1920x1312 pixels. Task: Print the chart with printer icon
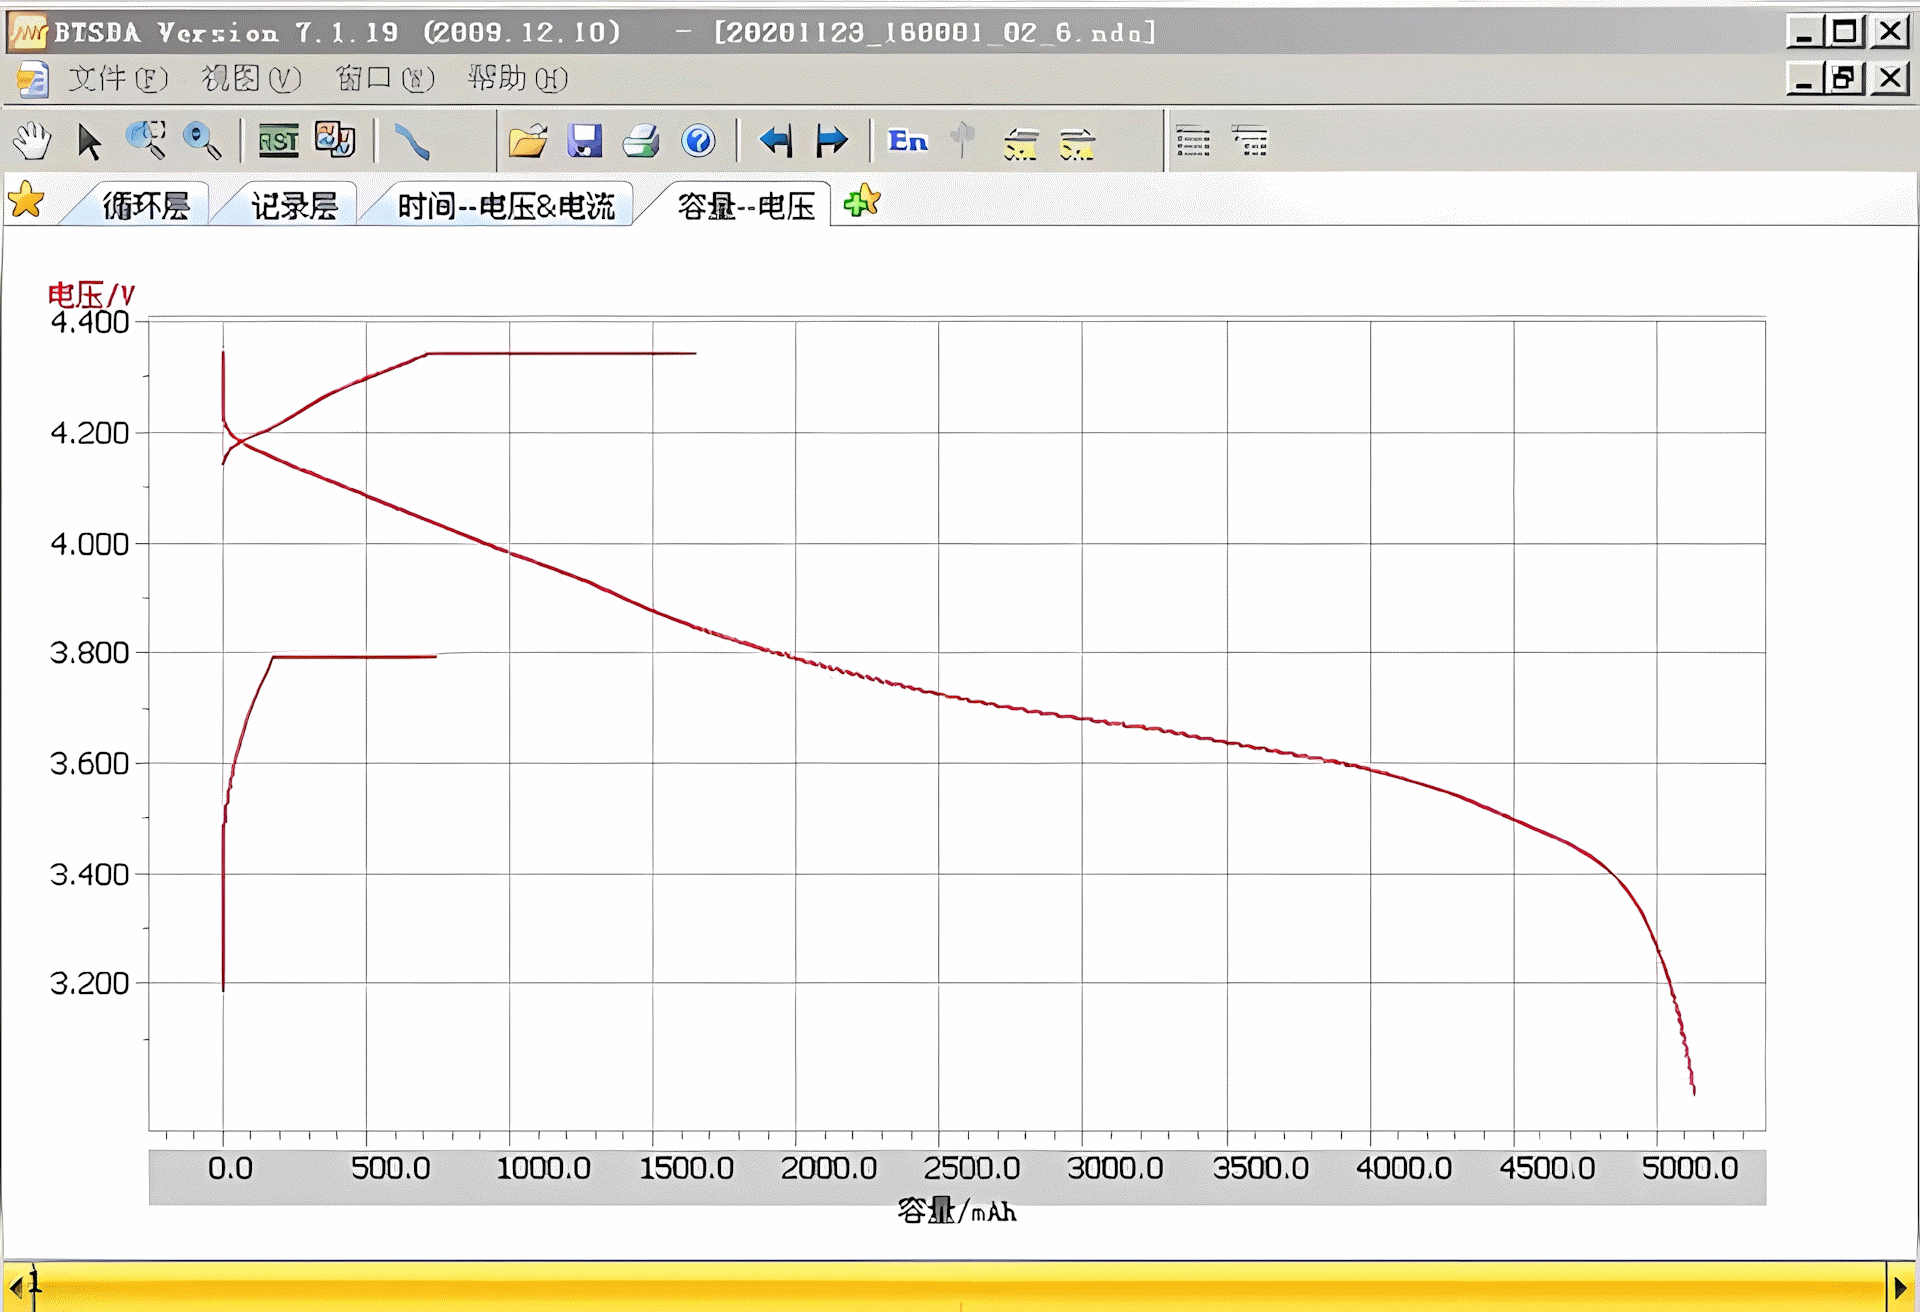(641, 141)
